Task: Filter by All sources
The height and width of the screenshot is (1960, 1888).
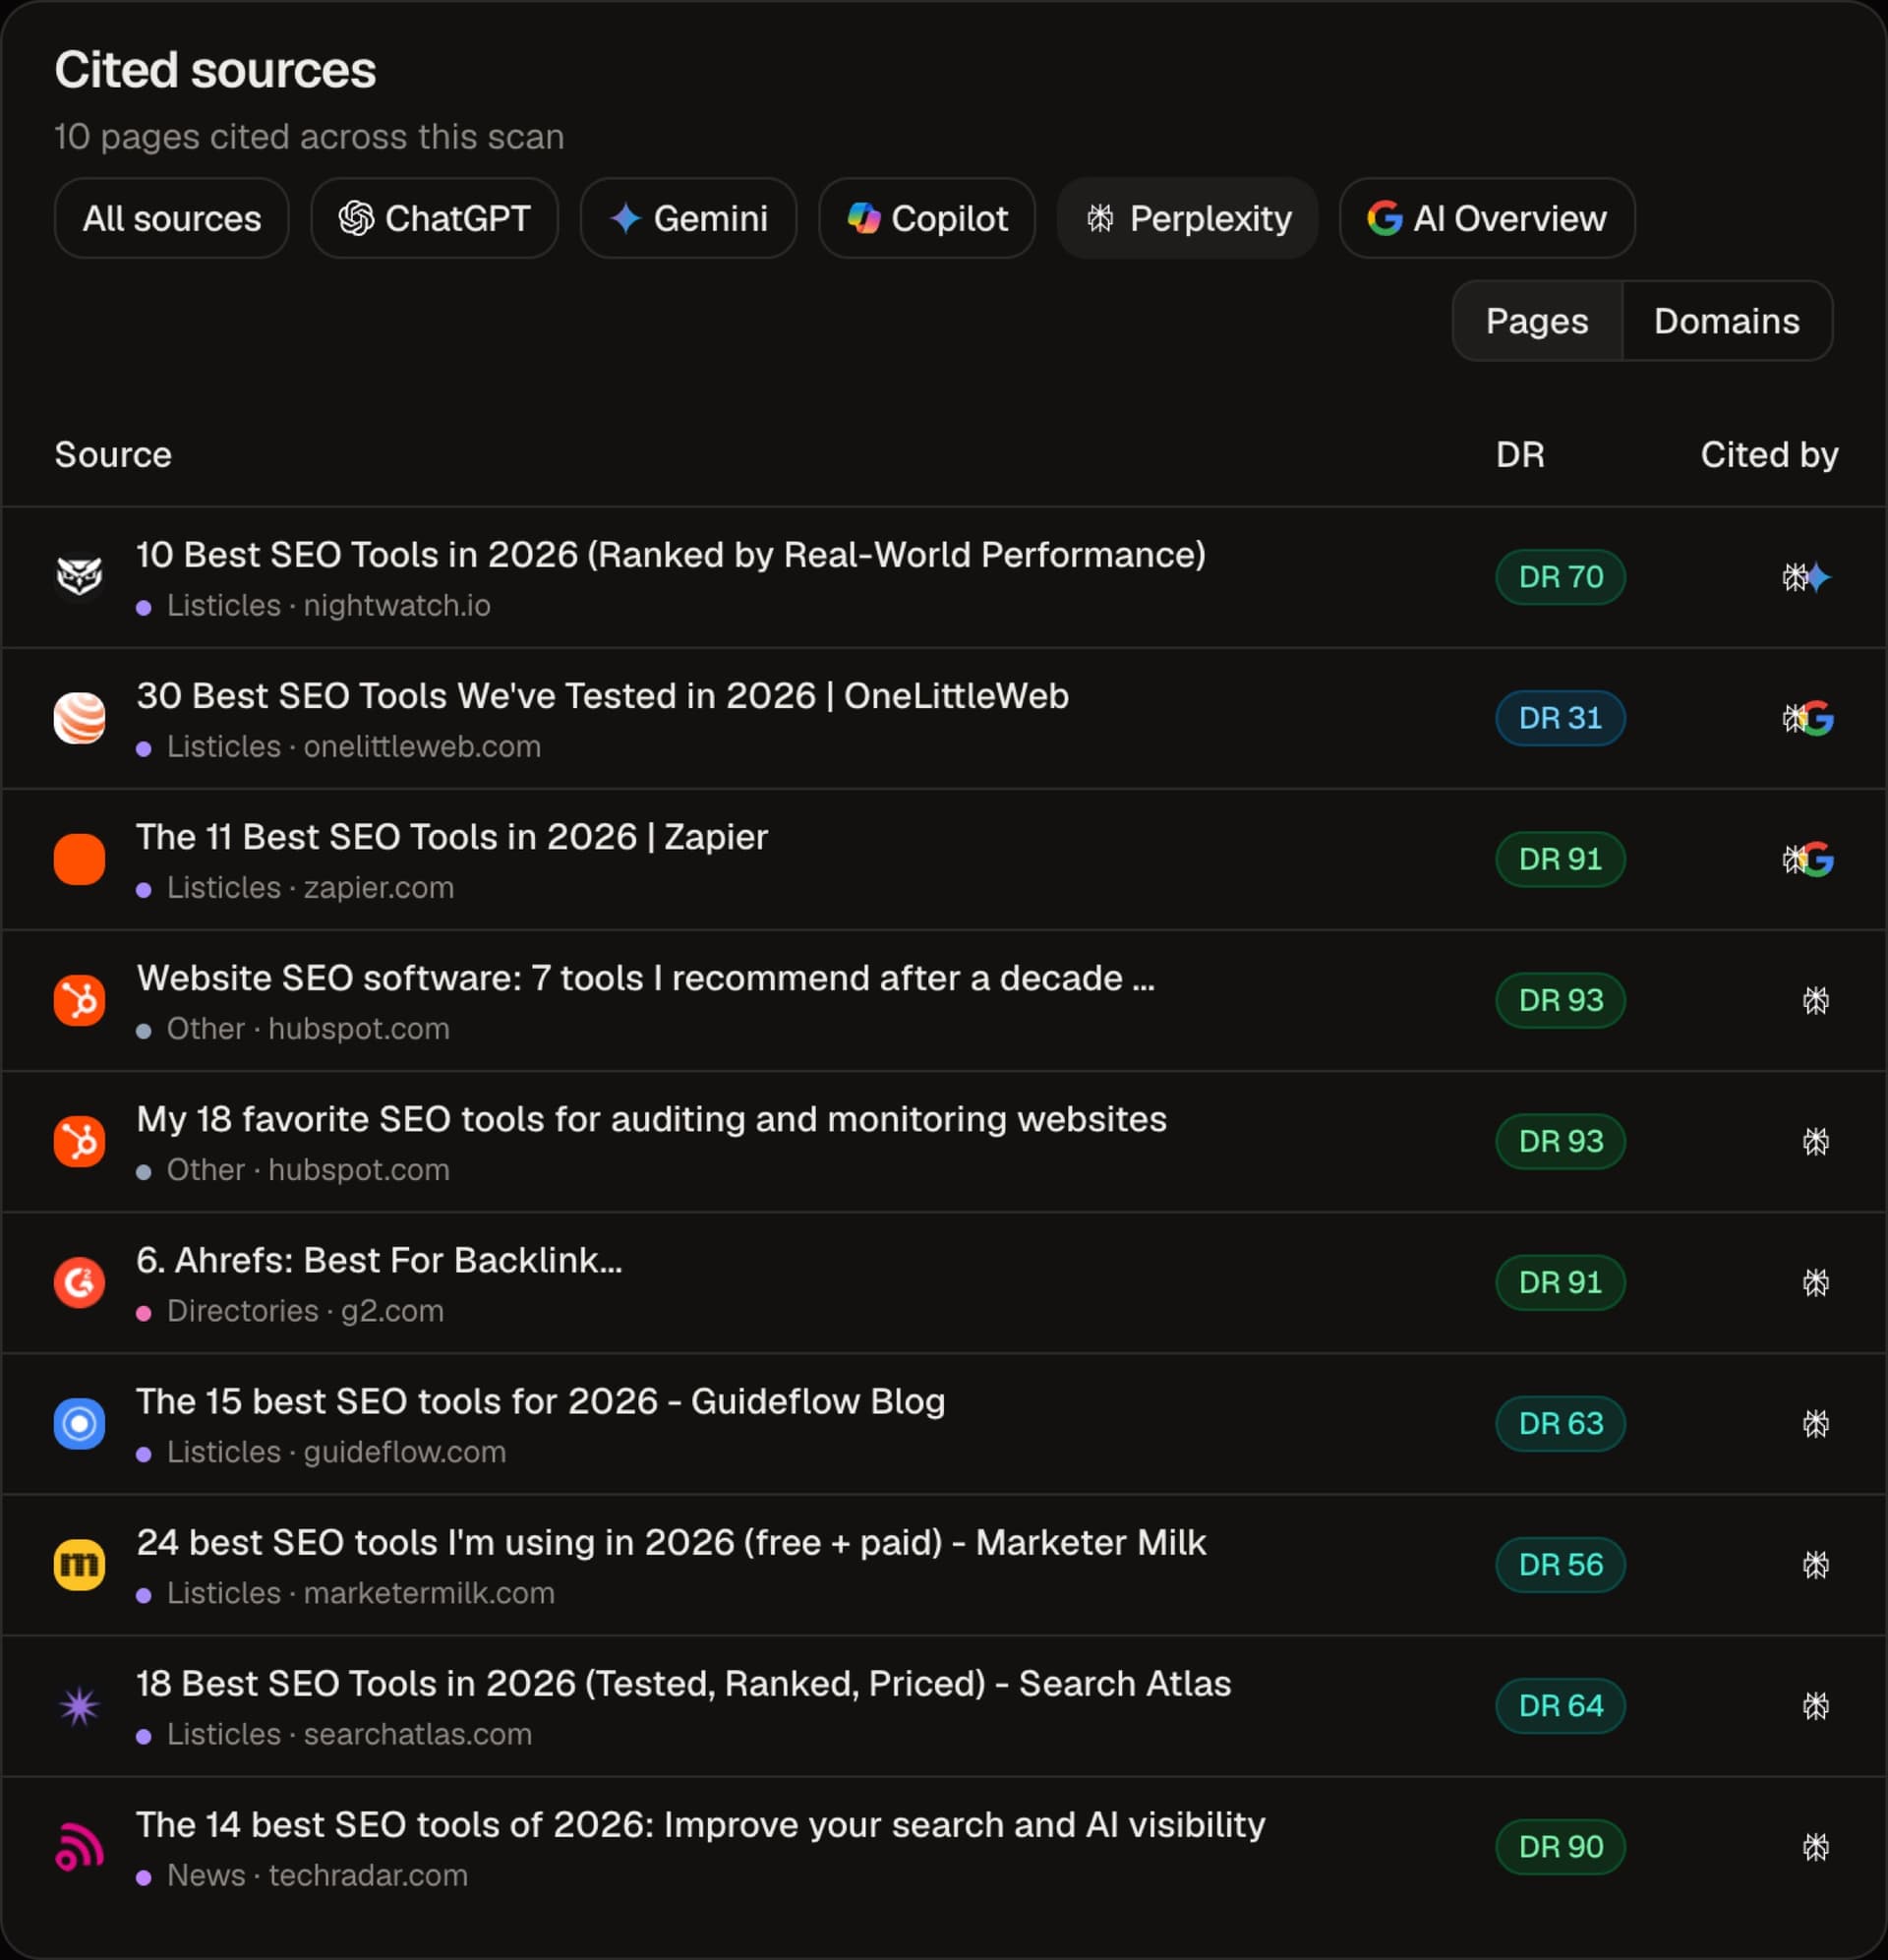Action: pos(171,218)
